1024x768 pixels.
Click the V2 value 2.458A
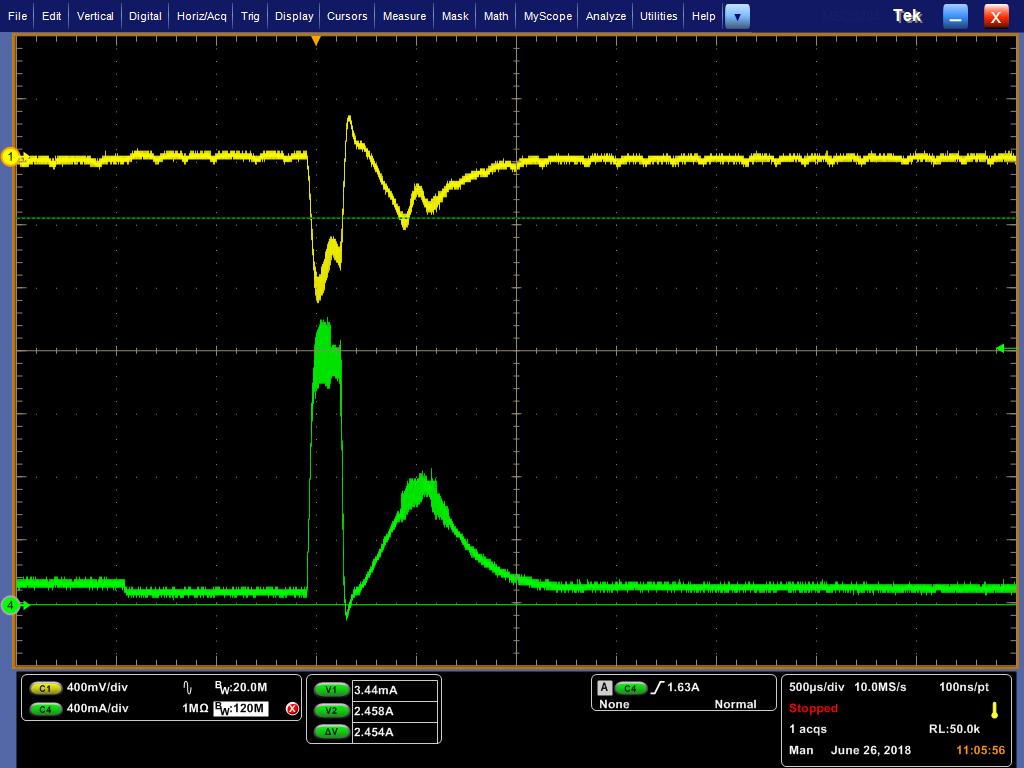tap(374, 711)
